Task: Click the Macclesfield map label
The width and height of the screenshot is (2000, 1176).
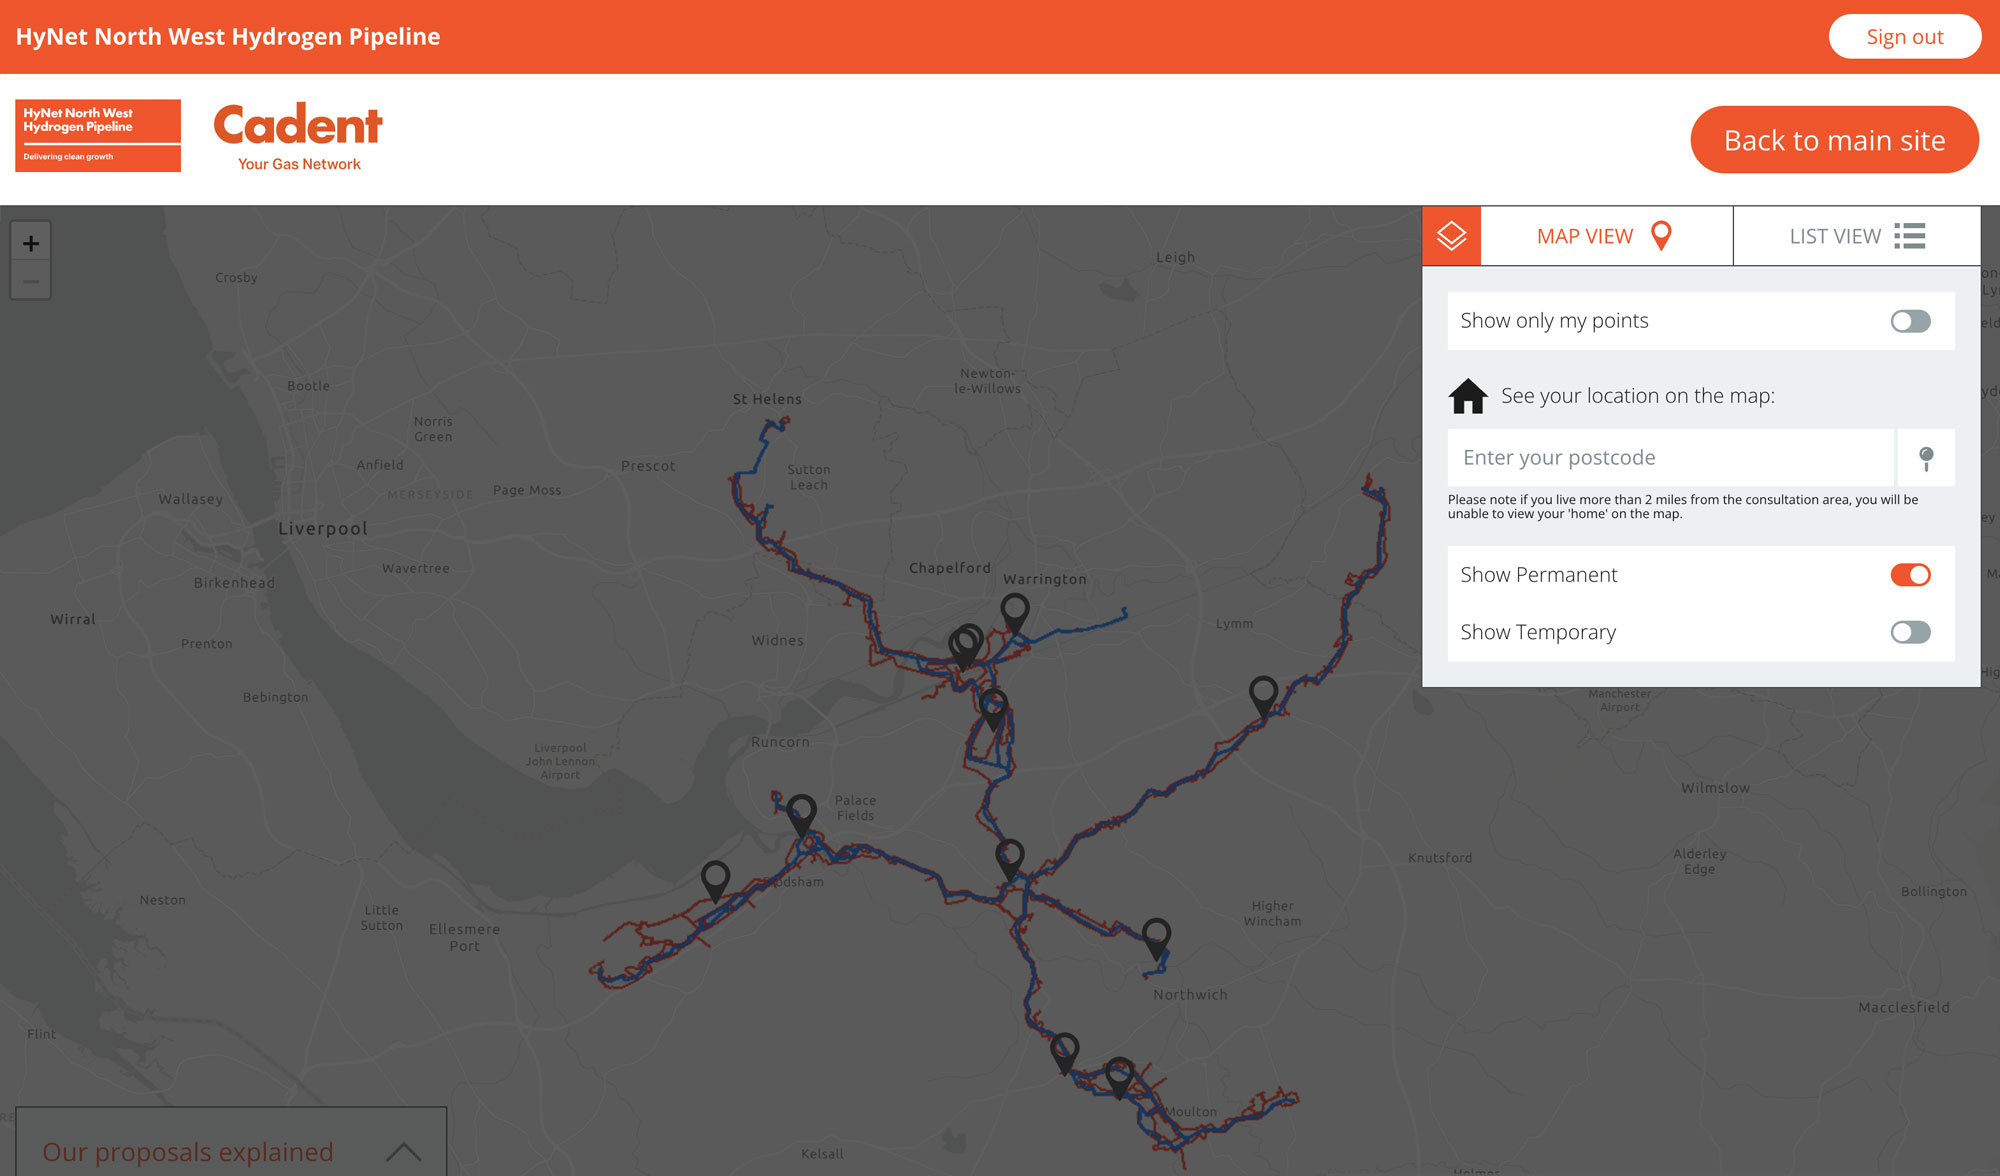Action: tap(1904, 1008)
